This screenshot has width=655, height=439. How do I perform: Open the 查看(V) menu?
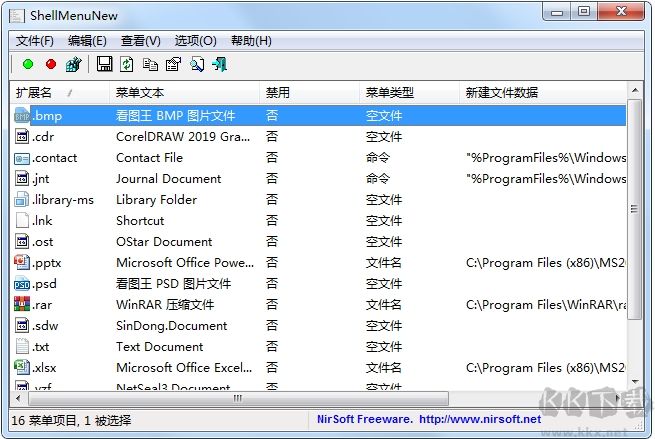(140, 41)
